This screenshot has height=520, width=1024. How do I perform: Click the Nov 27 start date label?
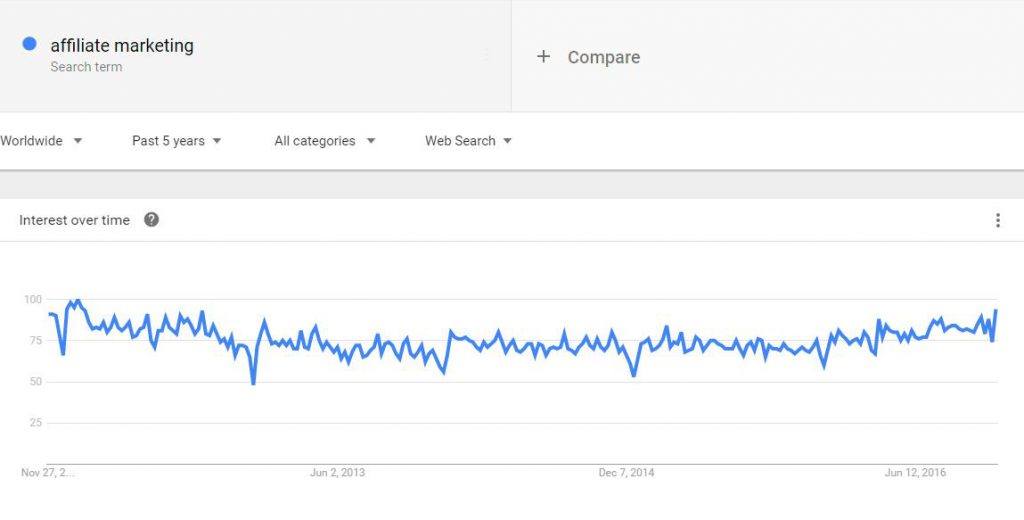pos(48,472)
